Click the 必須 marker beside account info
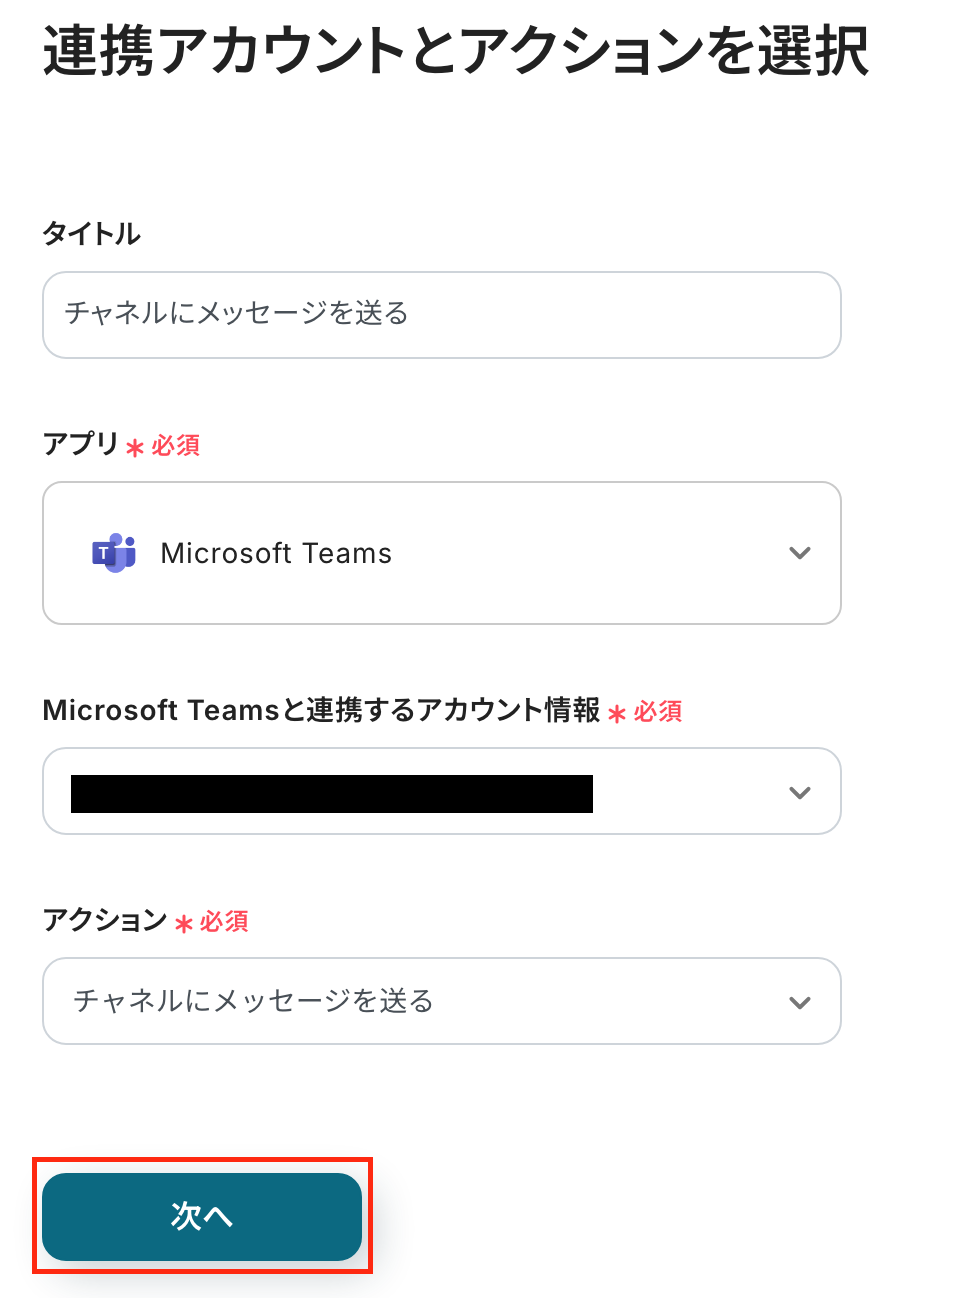 click(658, 711)
